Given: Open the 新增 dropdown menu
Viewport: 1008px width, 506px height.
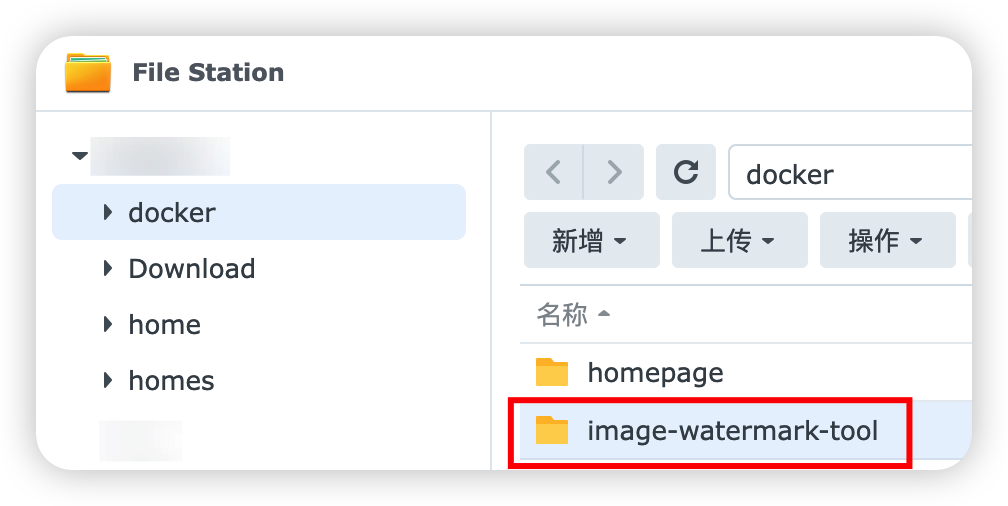Looking at the screenshot, I should (x=591, y=240).
